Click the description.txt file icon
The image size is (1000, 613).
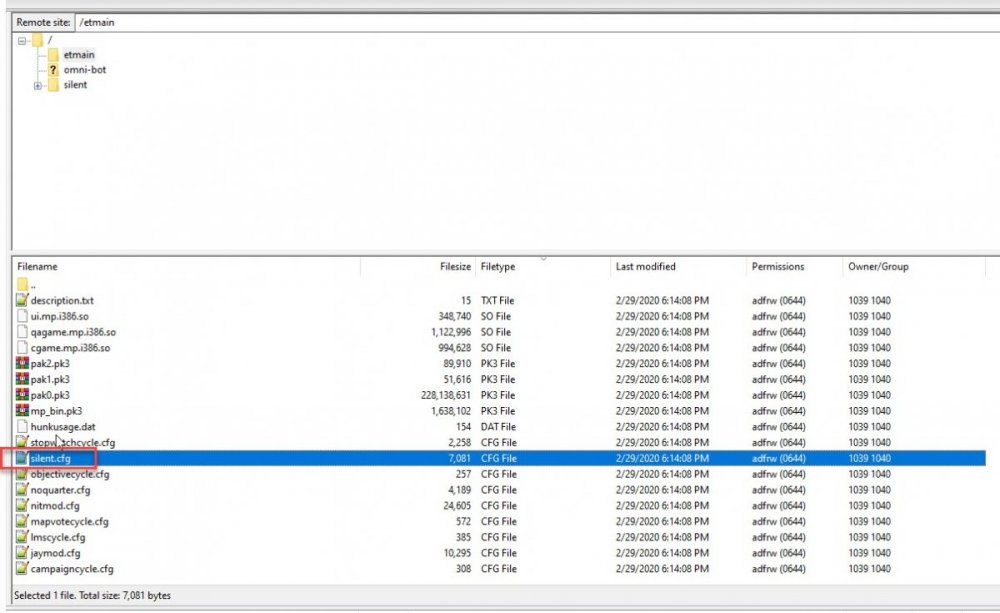22,300
